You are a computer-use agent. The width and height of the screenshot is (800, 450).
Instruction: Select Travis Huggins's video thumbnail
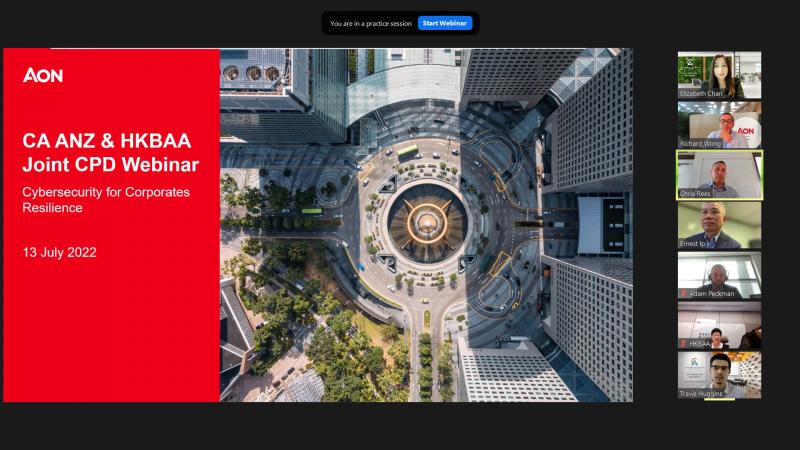click(x=719, y=374)
